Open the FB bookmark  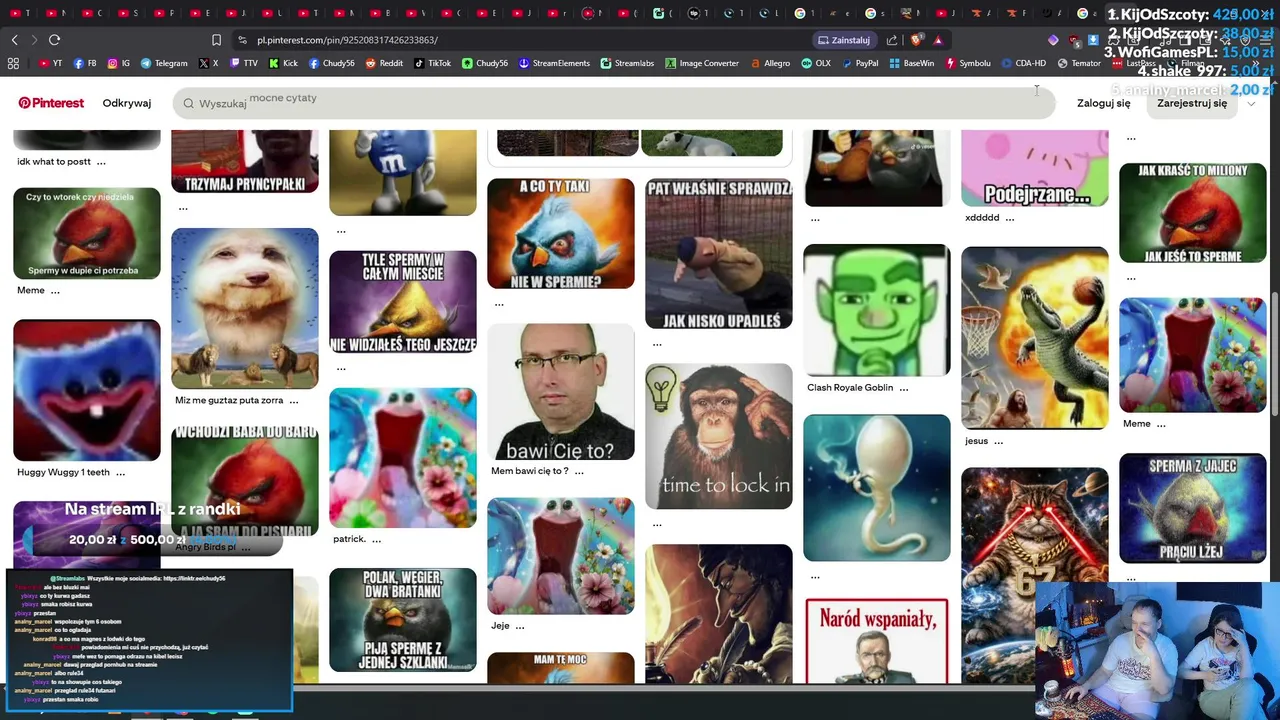(85, 63)
